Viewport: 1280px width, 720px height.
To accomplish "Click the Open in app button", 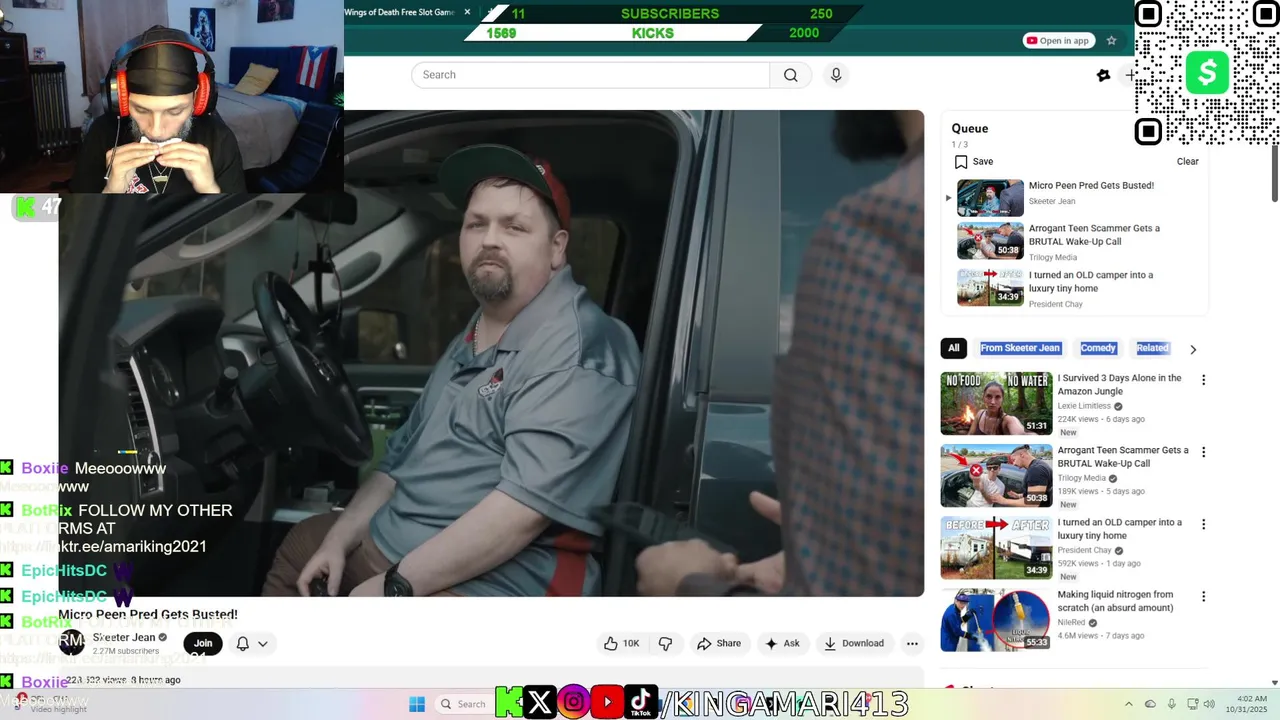I will click(x=1059, y=41).
